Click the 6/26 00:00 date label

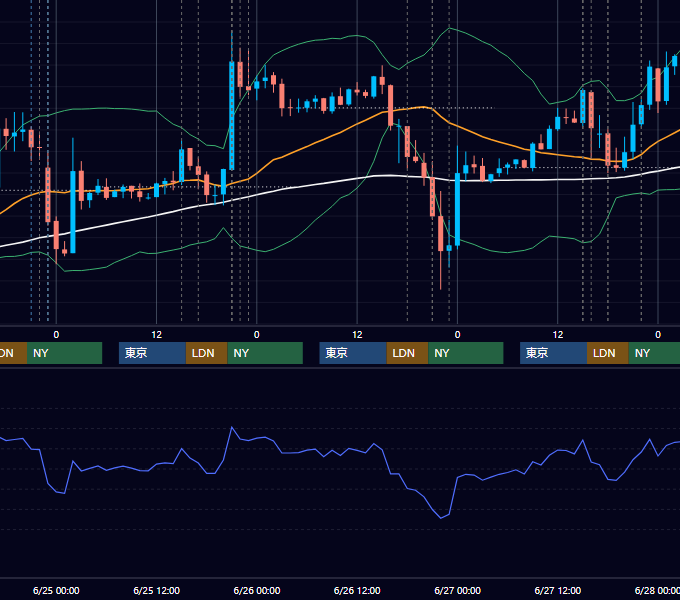point(257,590)
